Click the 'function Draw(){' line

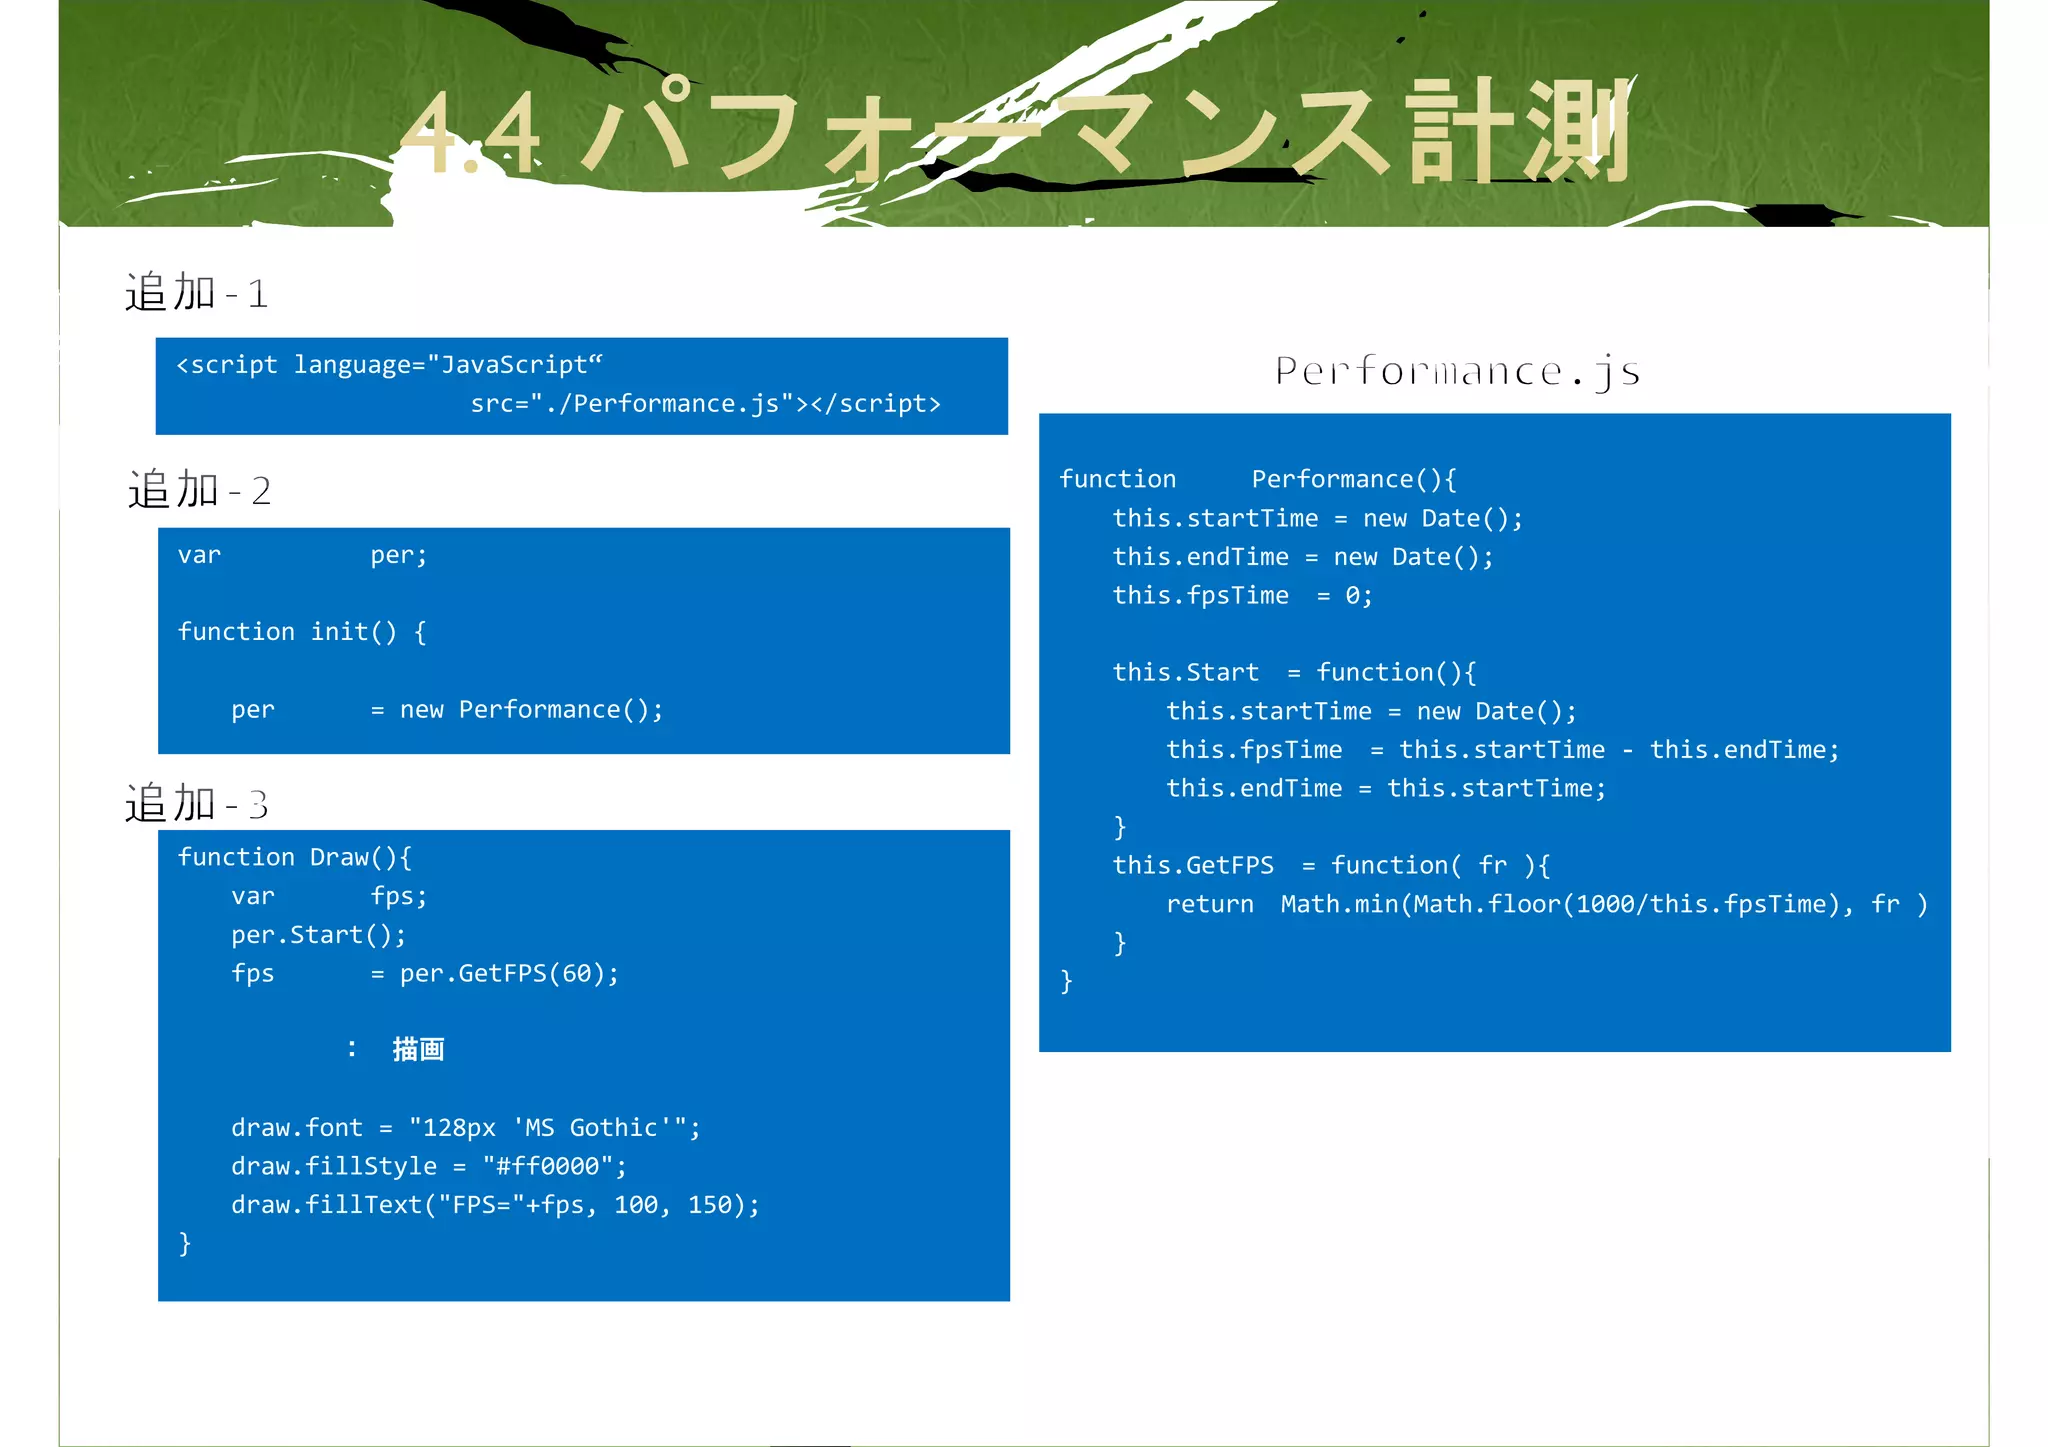click(295, 858)
